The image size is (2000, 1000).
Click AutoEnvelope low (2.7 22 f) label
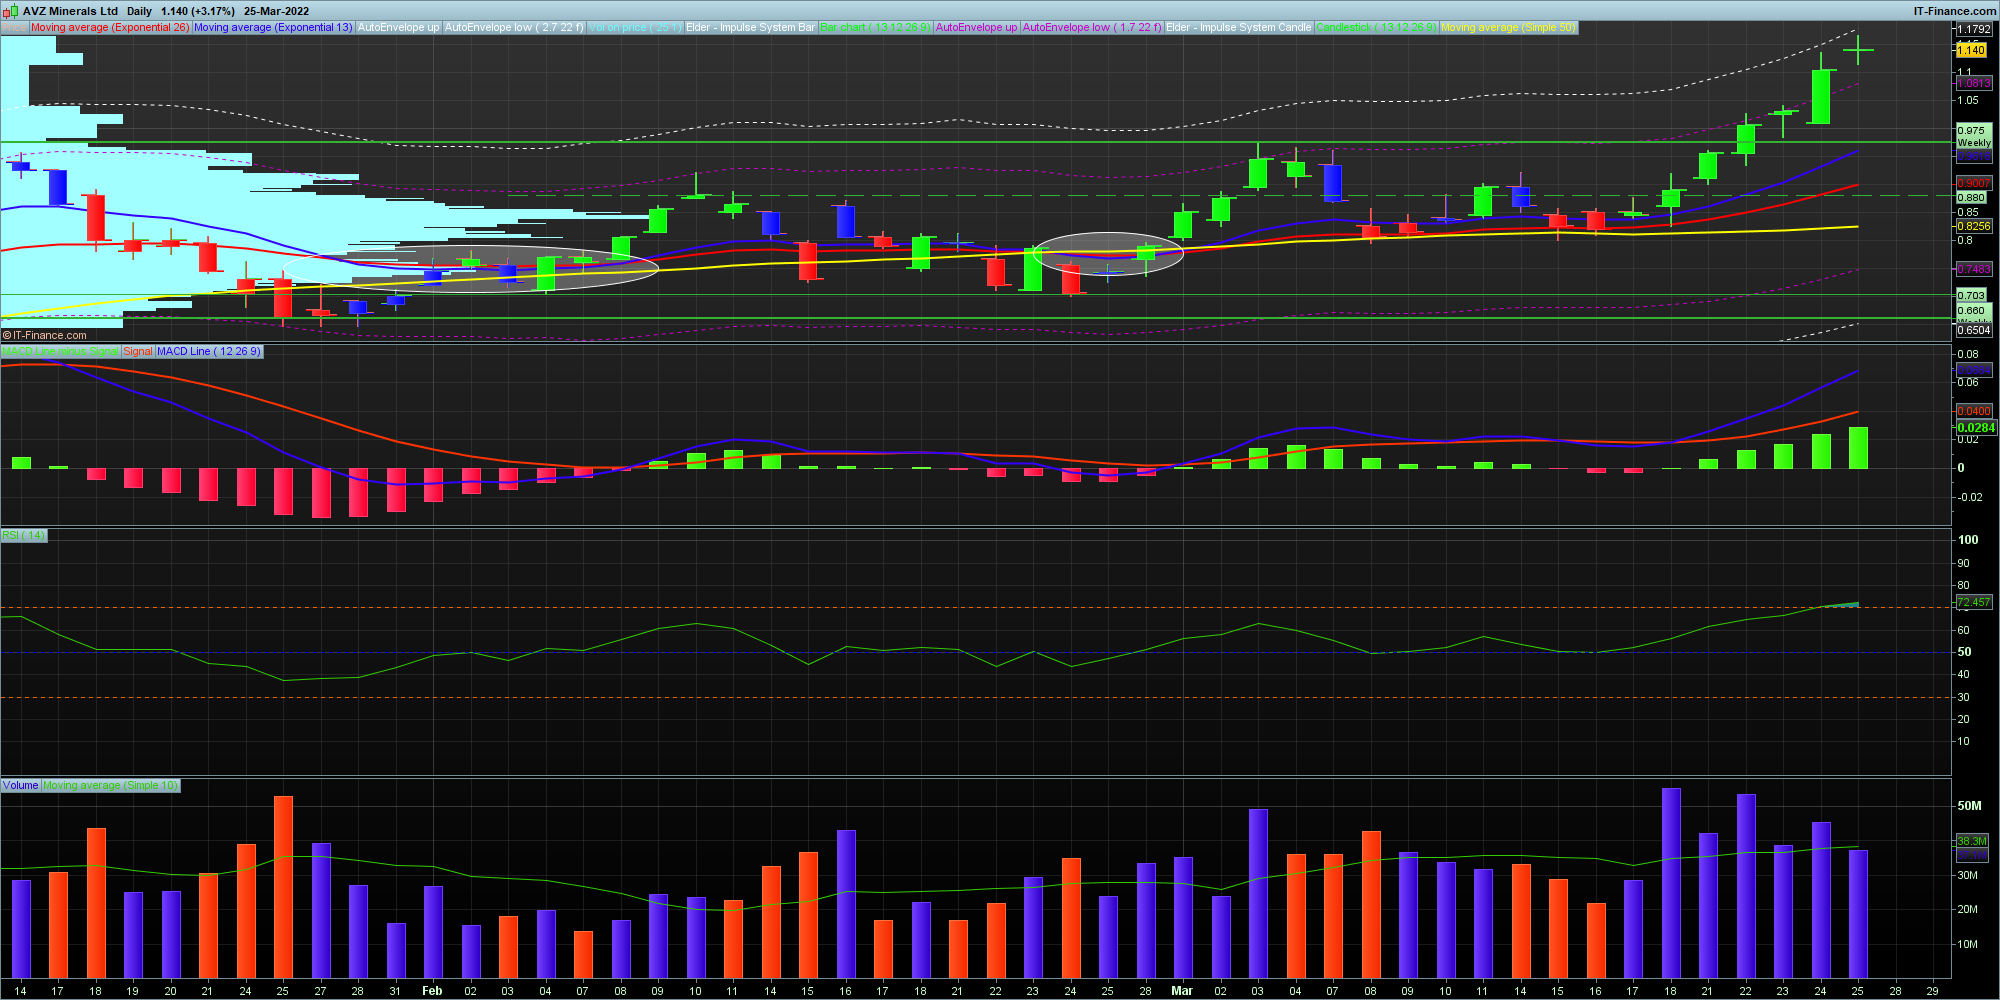point(514,27)
